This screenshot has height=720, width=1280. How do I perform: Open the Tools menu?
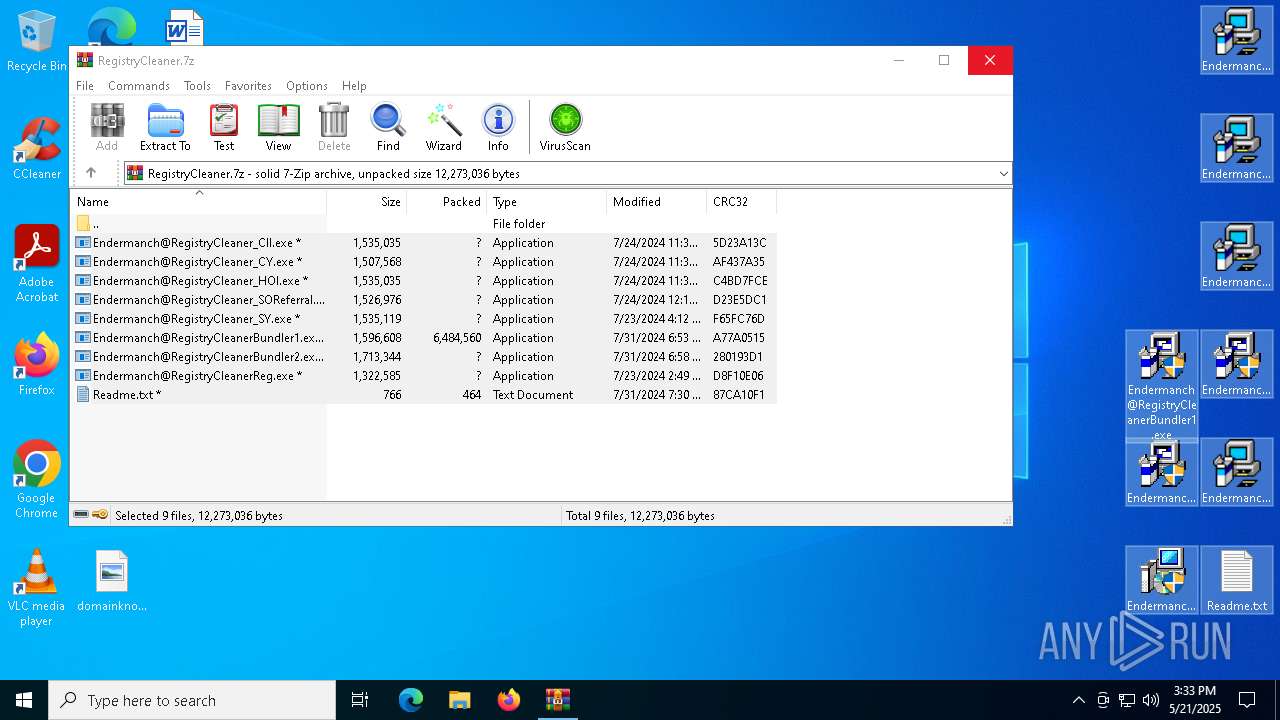pos(197,86)
